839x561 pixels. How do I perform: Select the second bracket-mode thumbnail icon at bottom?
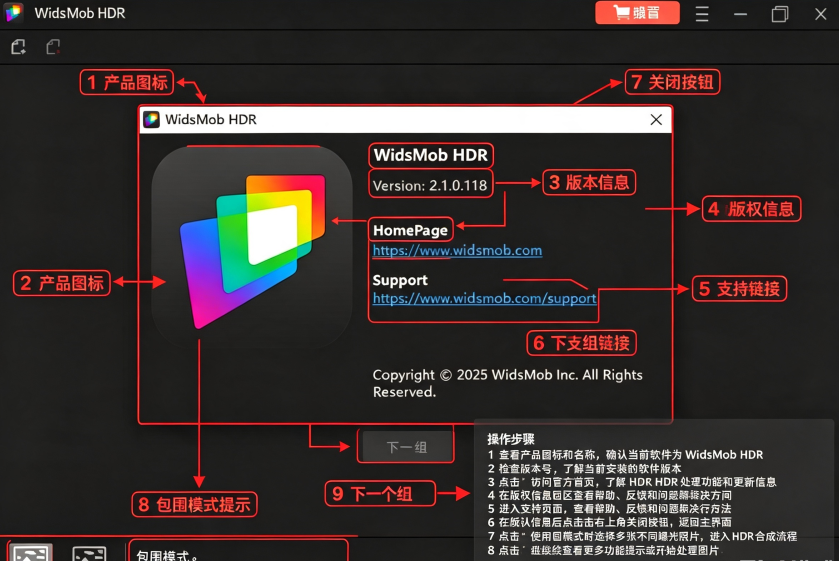(x=89, y=554)
